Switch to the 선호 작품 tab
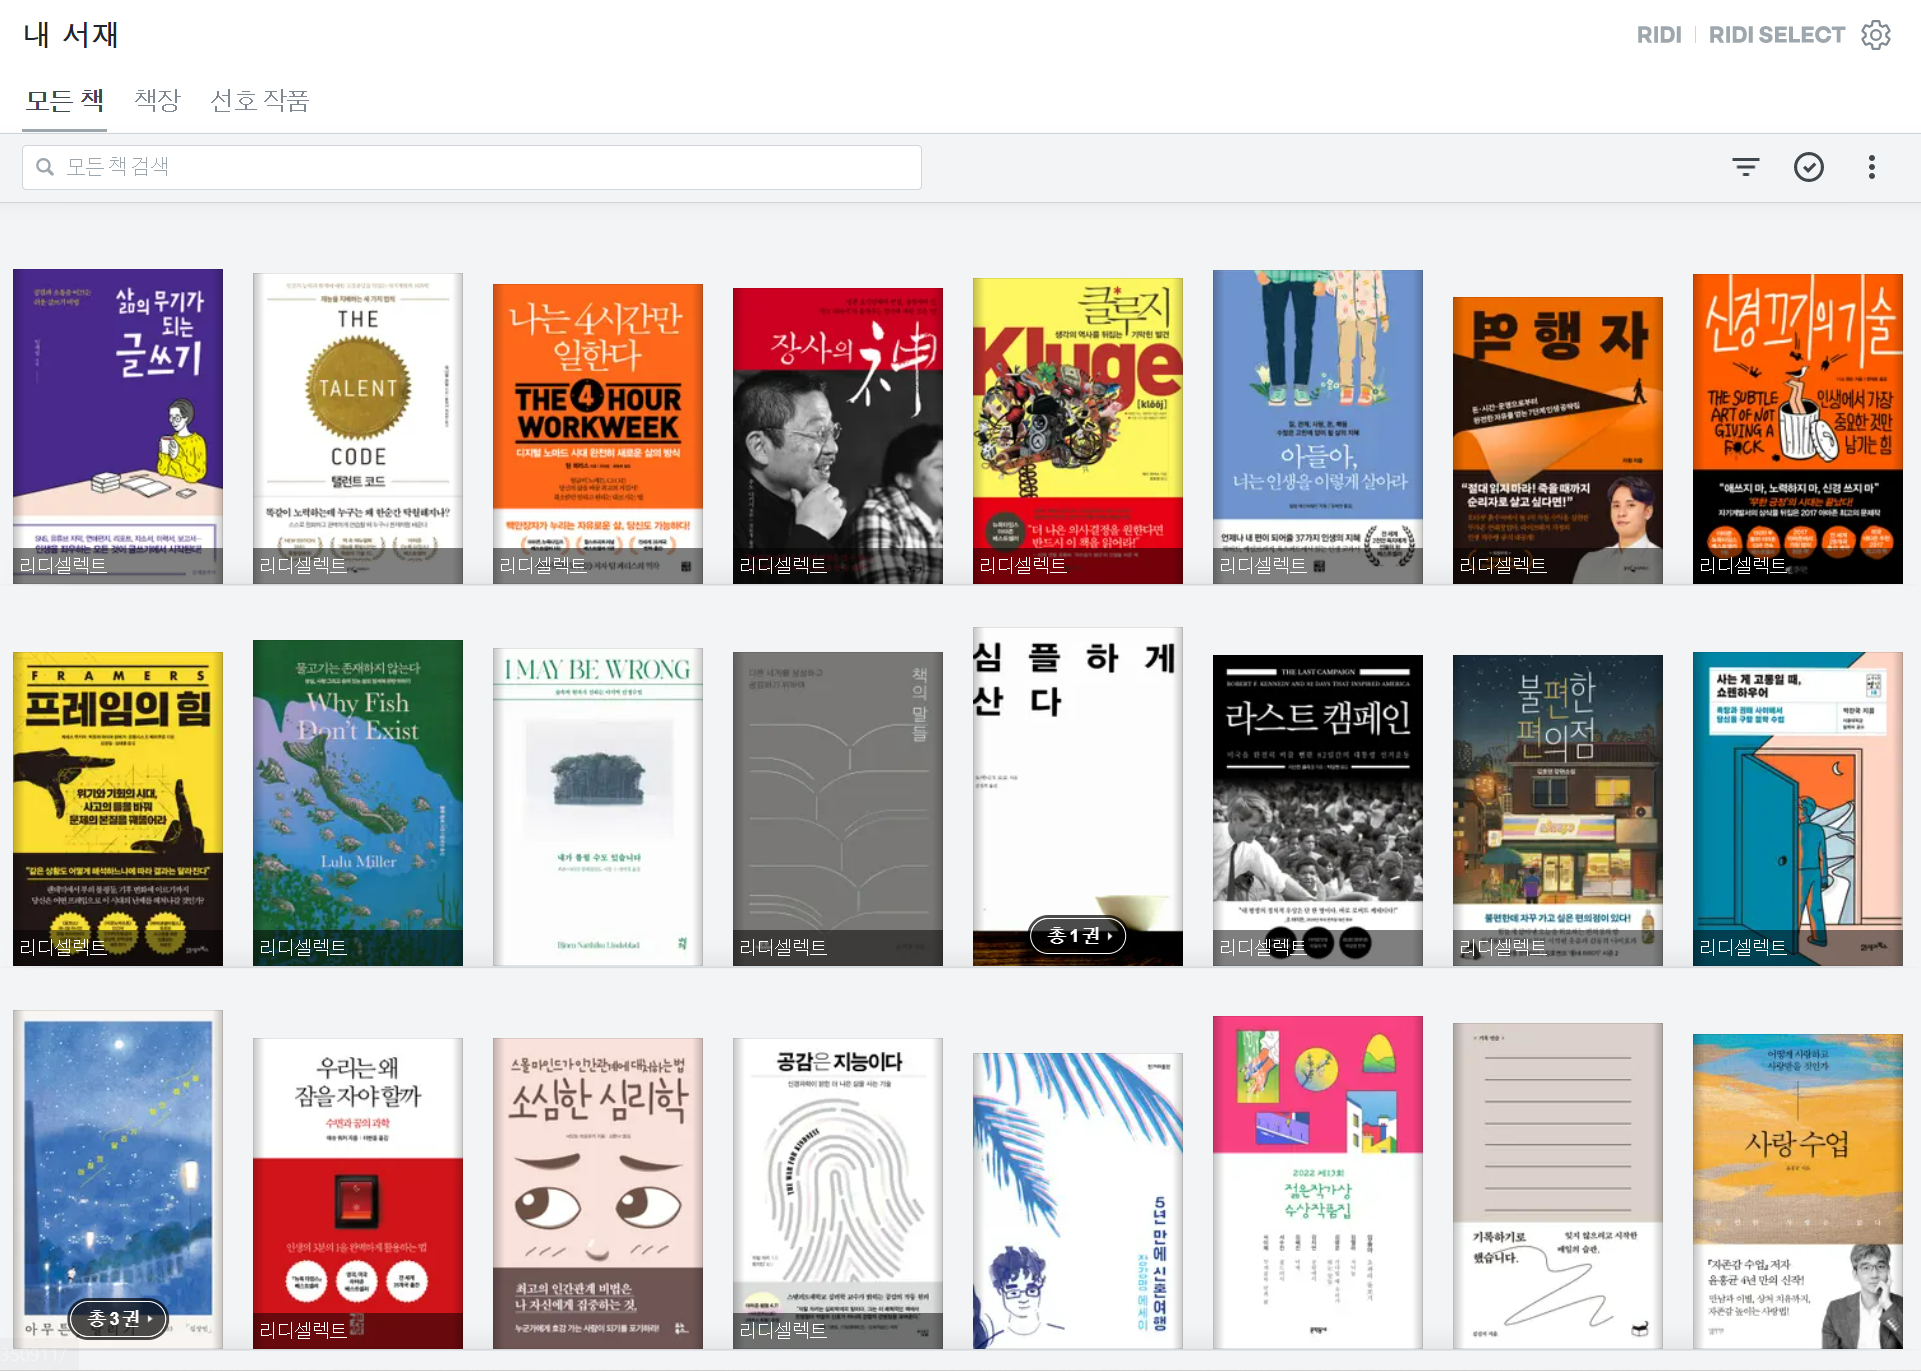Viewport: 1921px width, 1371px height. pos(259,100)
